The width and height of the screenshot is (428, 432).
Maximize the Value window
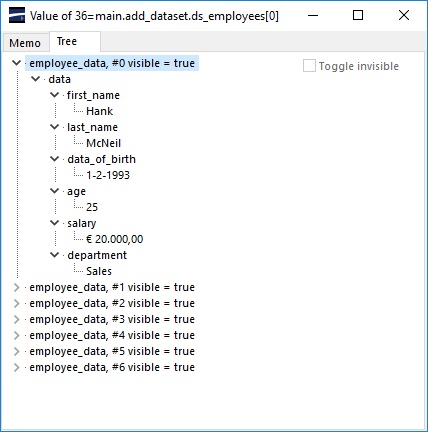pos(358,15)
